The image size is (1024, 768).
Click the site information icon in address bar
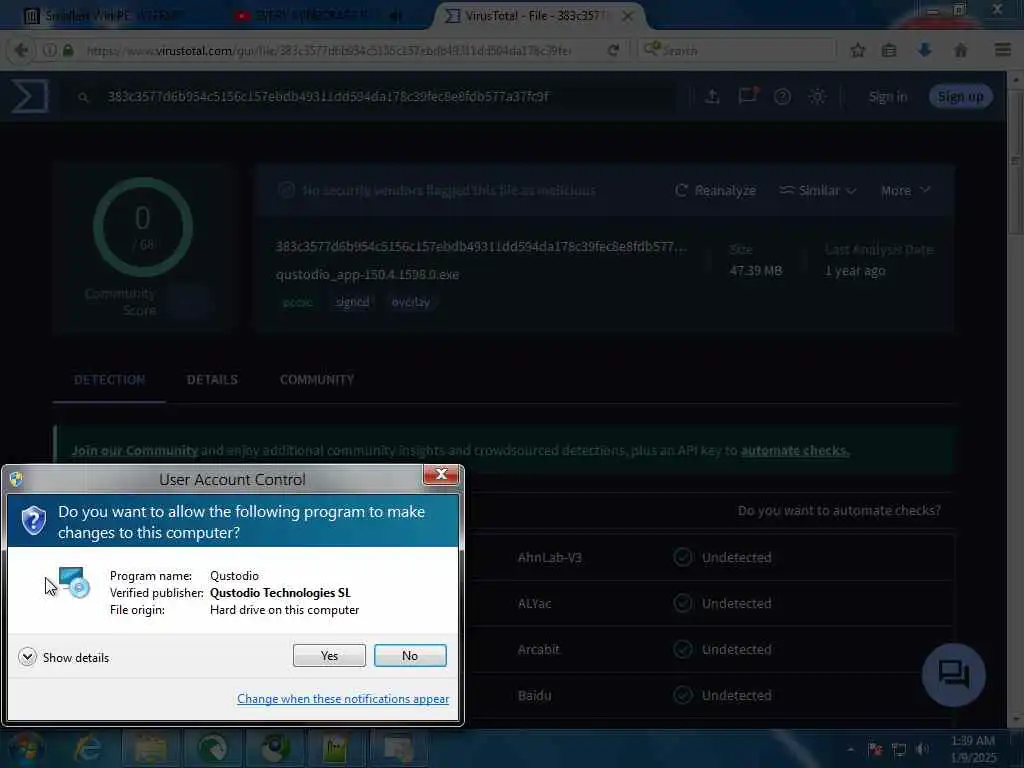click(50, 50)
